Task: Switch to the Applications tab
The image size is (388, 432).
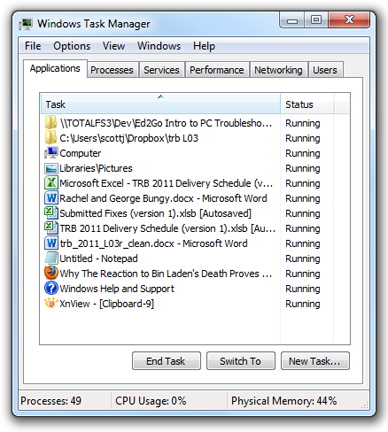Action: click(55, 68)
